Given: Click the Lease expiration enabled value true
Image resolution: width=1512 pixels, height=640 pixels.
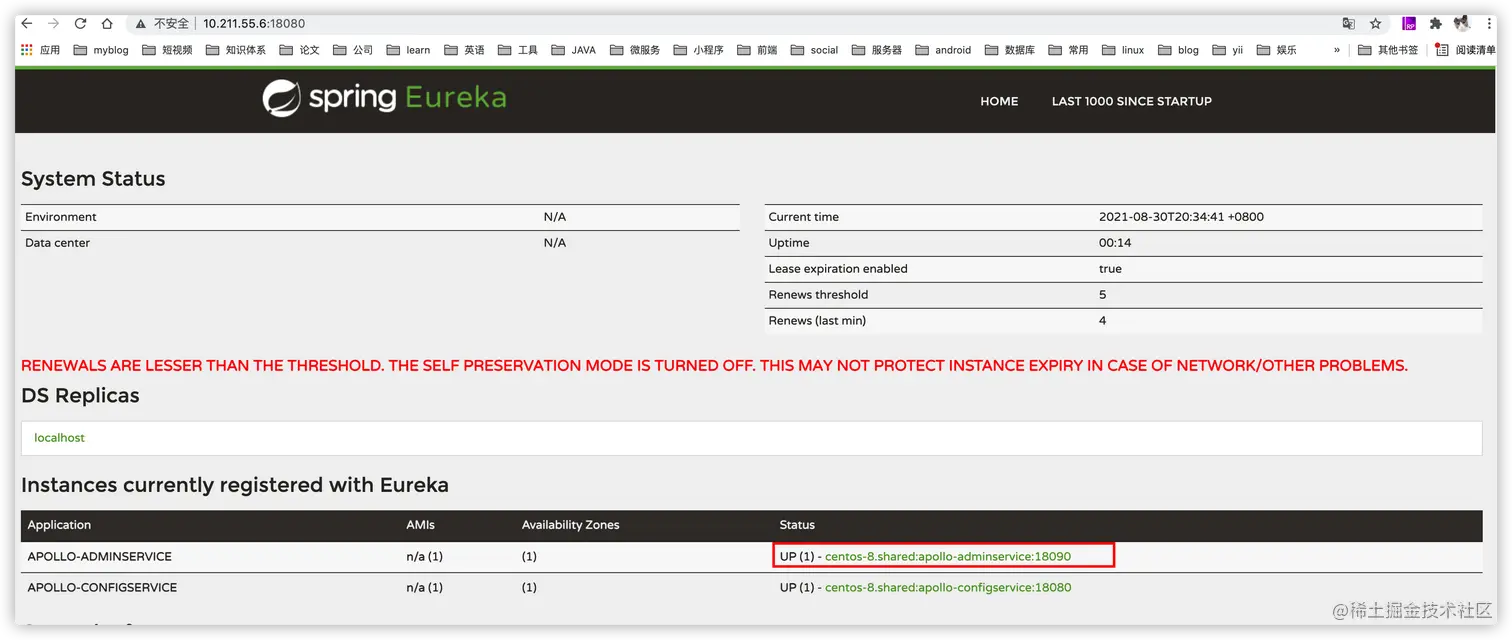Looking at the screenshot, I should tap(1110, 269).
